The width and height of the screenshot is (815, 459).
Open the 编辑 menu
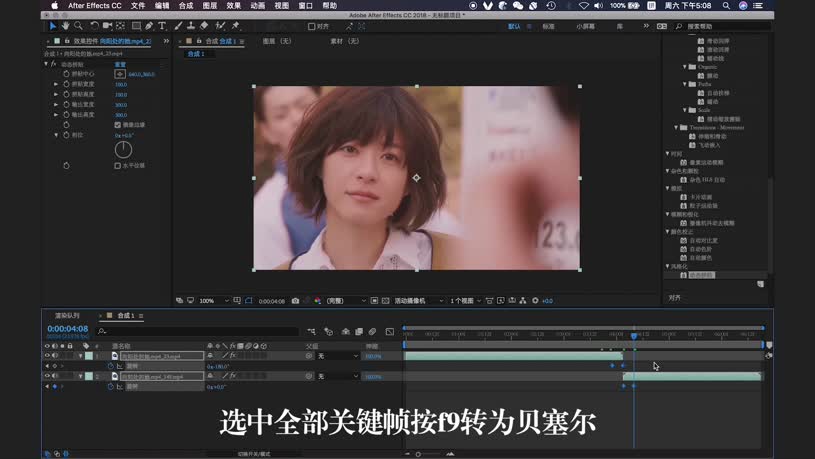click(x=162, y=6)
